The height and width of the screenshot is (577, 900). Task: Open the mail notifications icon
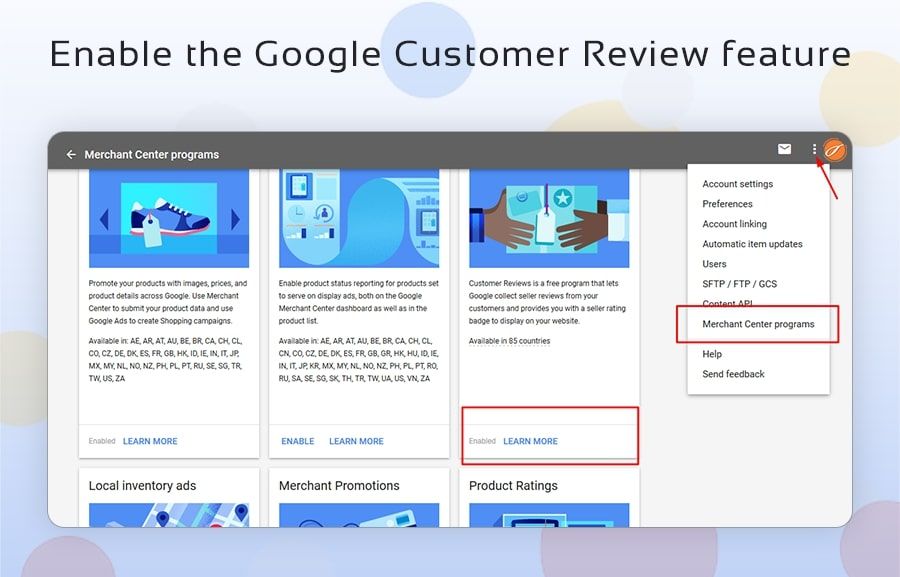tap(785, 150)
